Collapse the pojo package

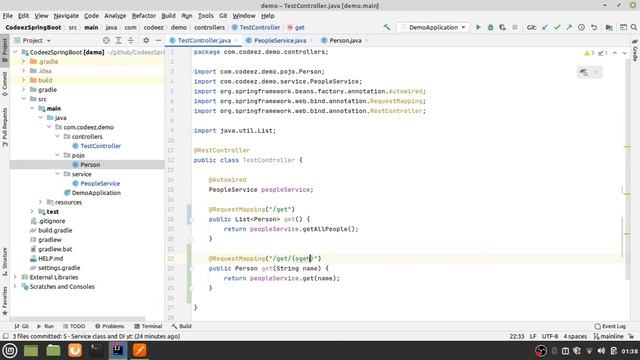[x=58, y=155]
